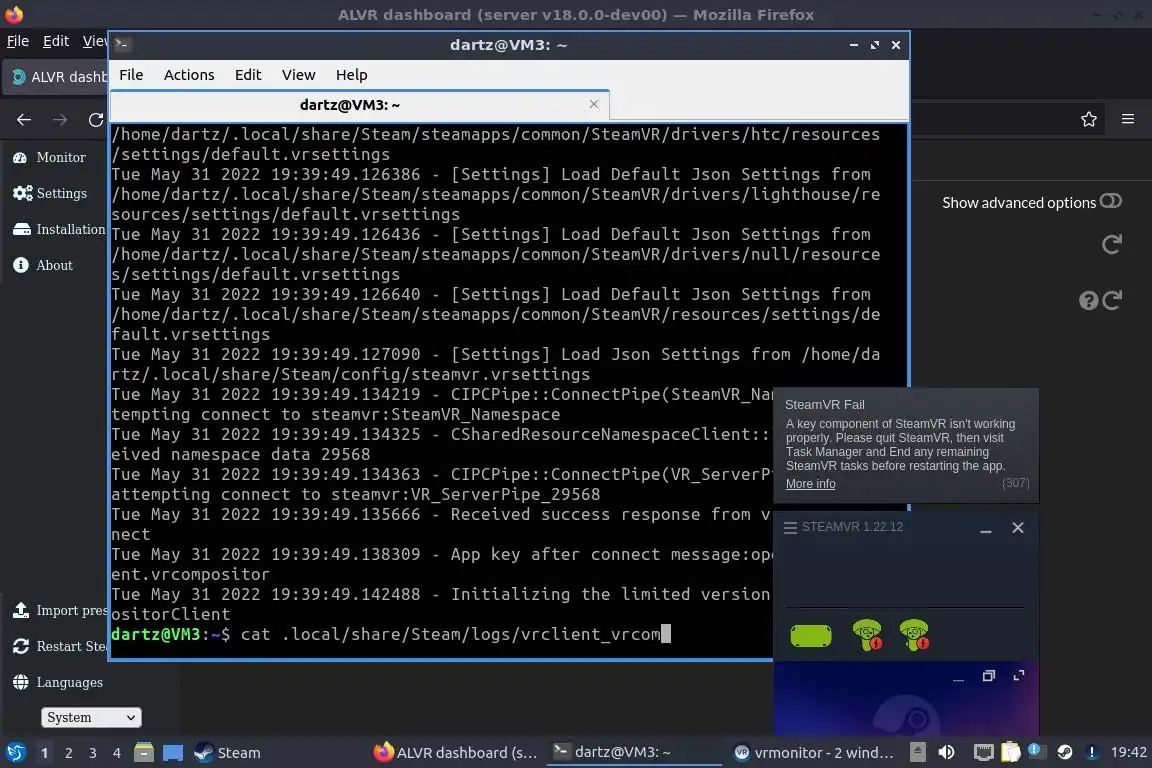Open Firefox File menu
1152x768 pixels.
[18, 41]
